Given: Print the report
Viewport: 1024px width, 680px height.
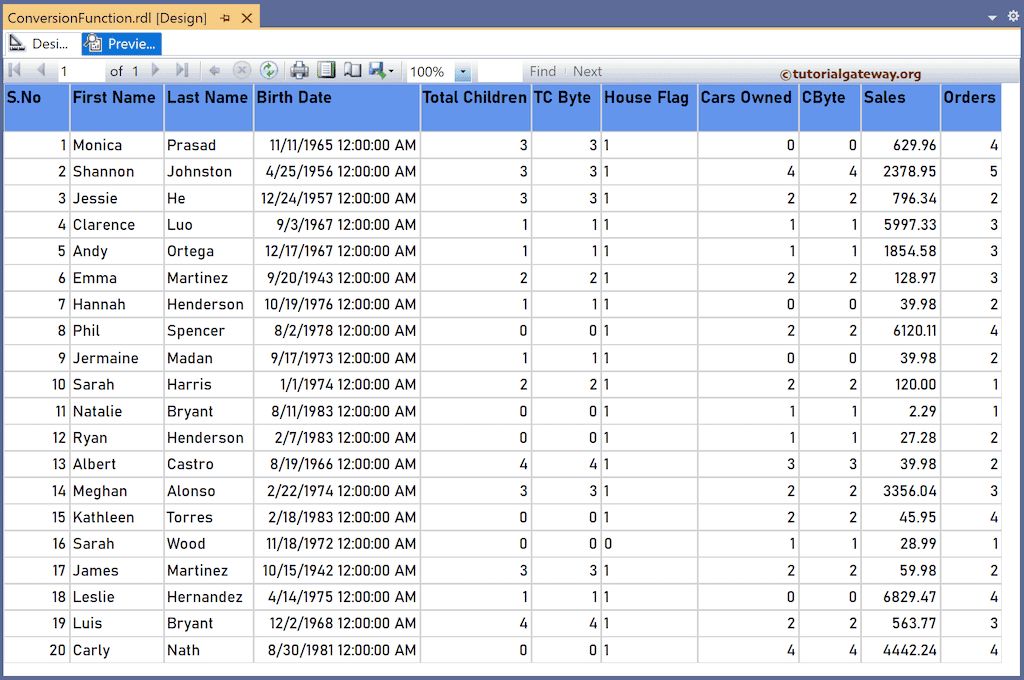Looking at the screenshot, I should [300, 70].
